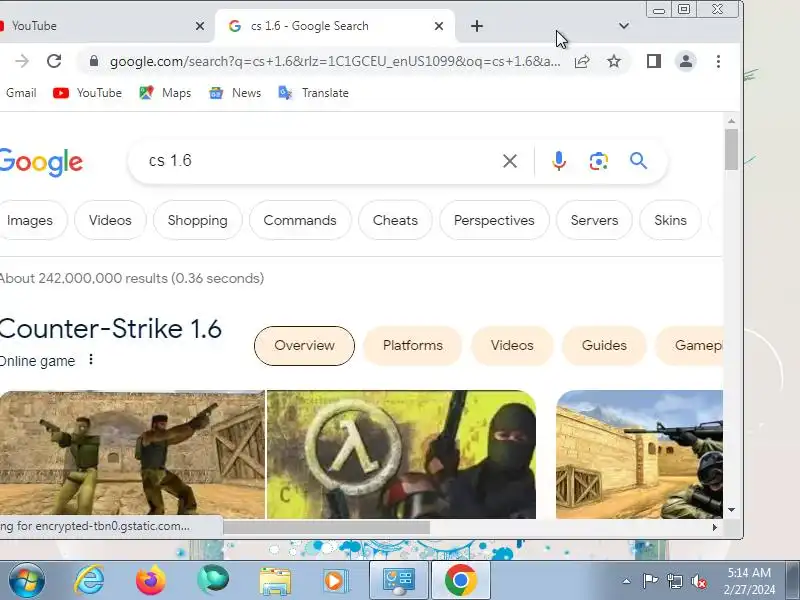Open the YouTube bookmark
This screenshot has height=600, width=800.
tap(87, 93)
